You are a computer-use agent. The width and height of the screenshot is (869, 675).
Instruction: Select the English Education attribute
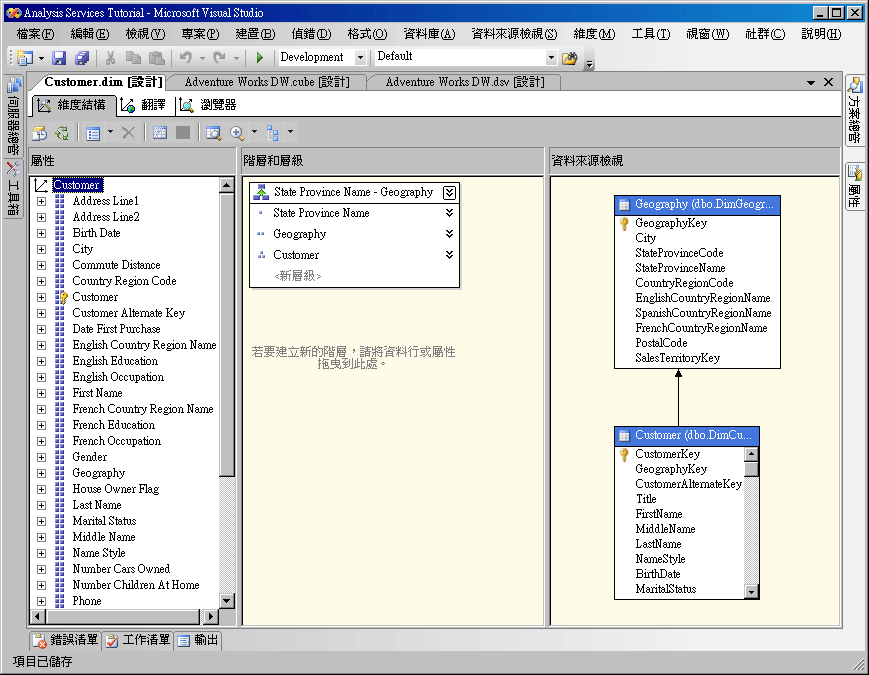[115, 361]
